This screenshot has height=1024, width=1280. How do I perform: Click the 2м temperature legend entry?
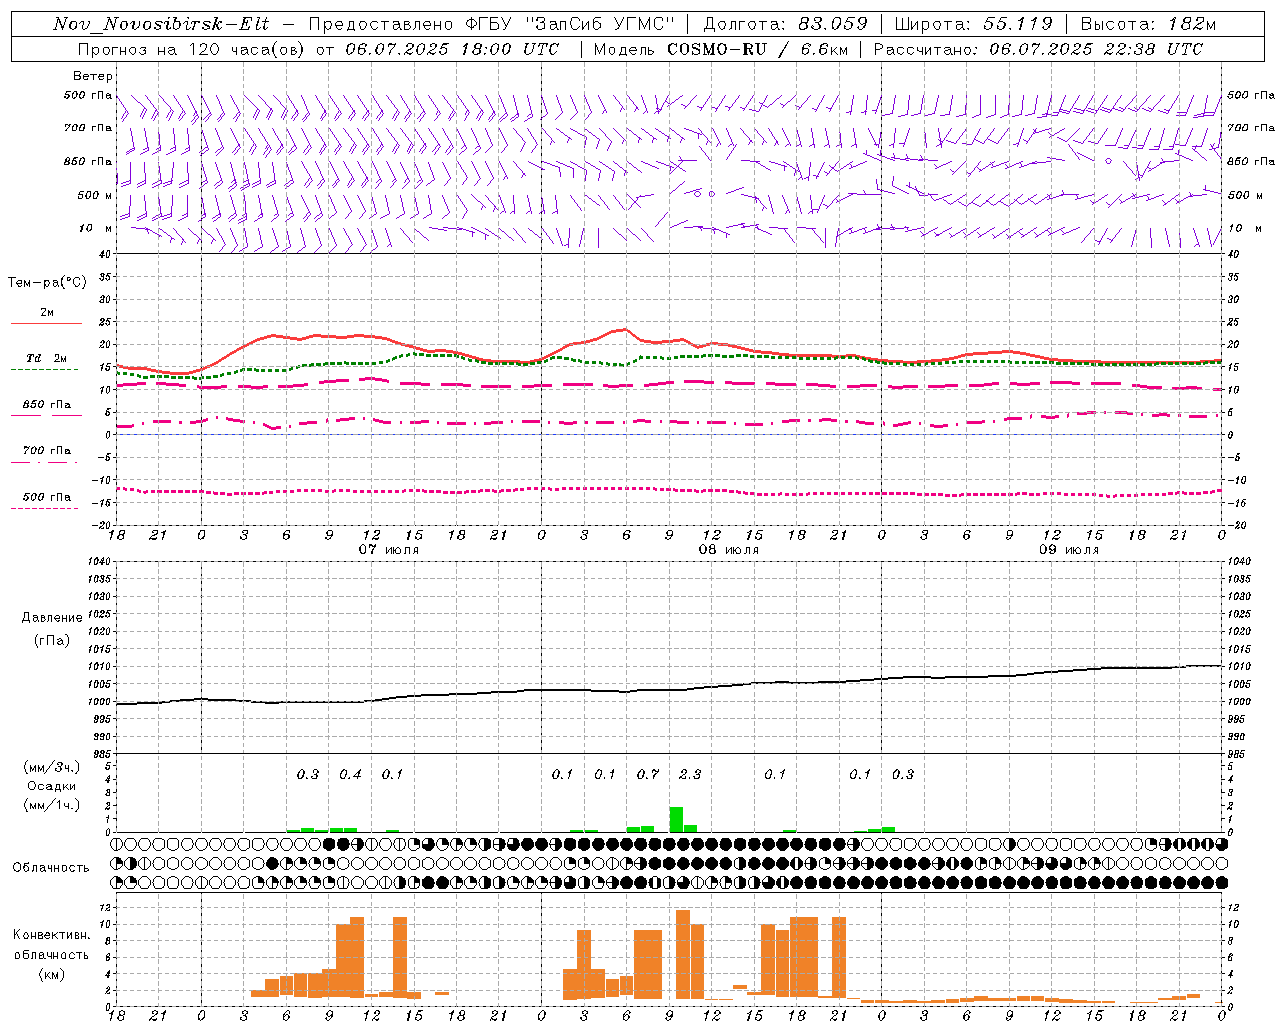tap(47, 313)
